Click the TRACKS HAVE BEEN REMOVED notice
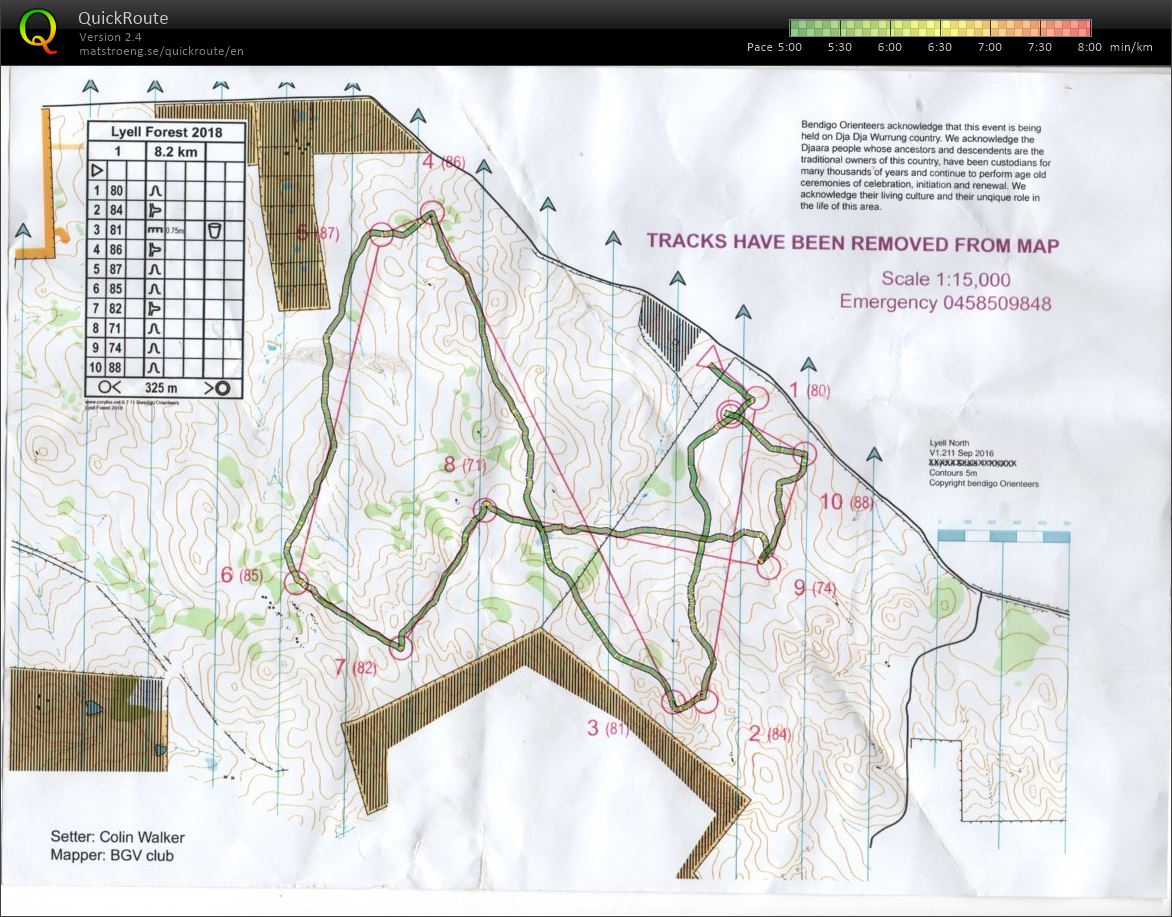The width and height of the screenshot is (1172, 917). (852, 243)
